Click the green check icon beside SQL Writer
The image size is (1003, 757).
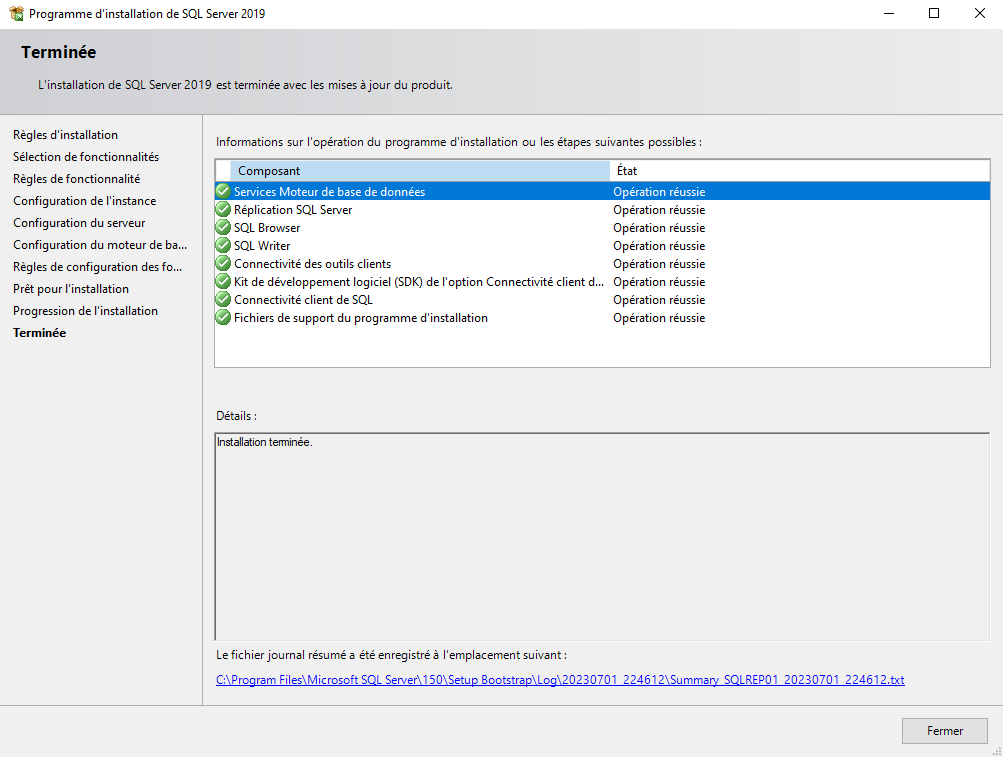223,246
